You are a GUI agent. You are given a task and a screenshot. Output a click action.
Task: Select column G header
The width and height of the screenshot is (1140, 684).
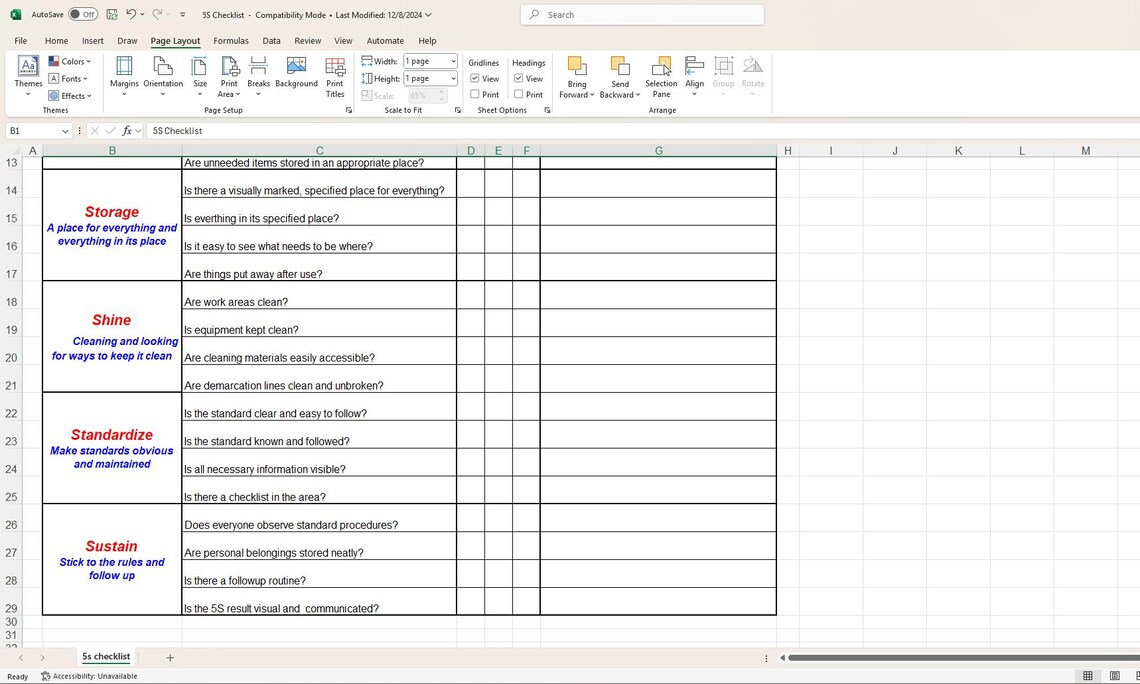coord(658,150)
